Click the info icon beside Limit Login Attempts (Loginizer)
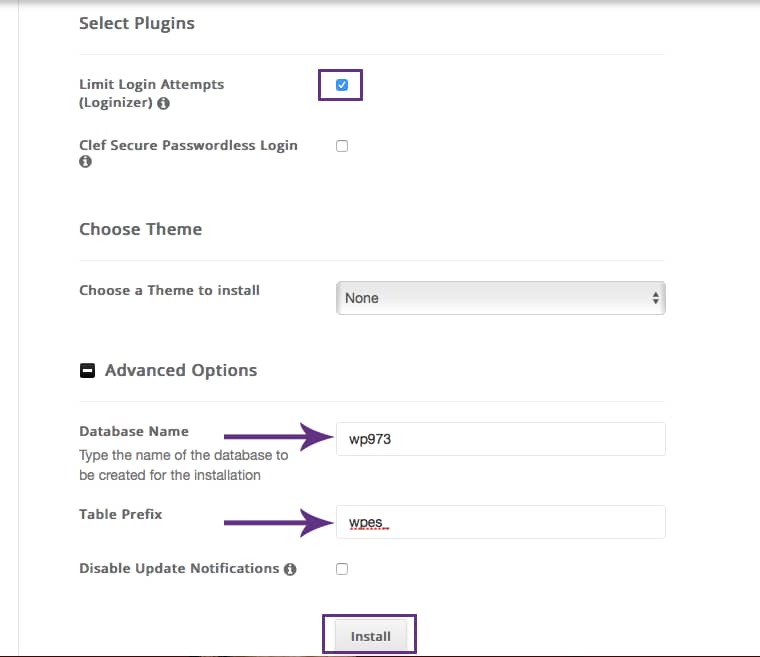 tap(163, 103)
